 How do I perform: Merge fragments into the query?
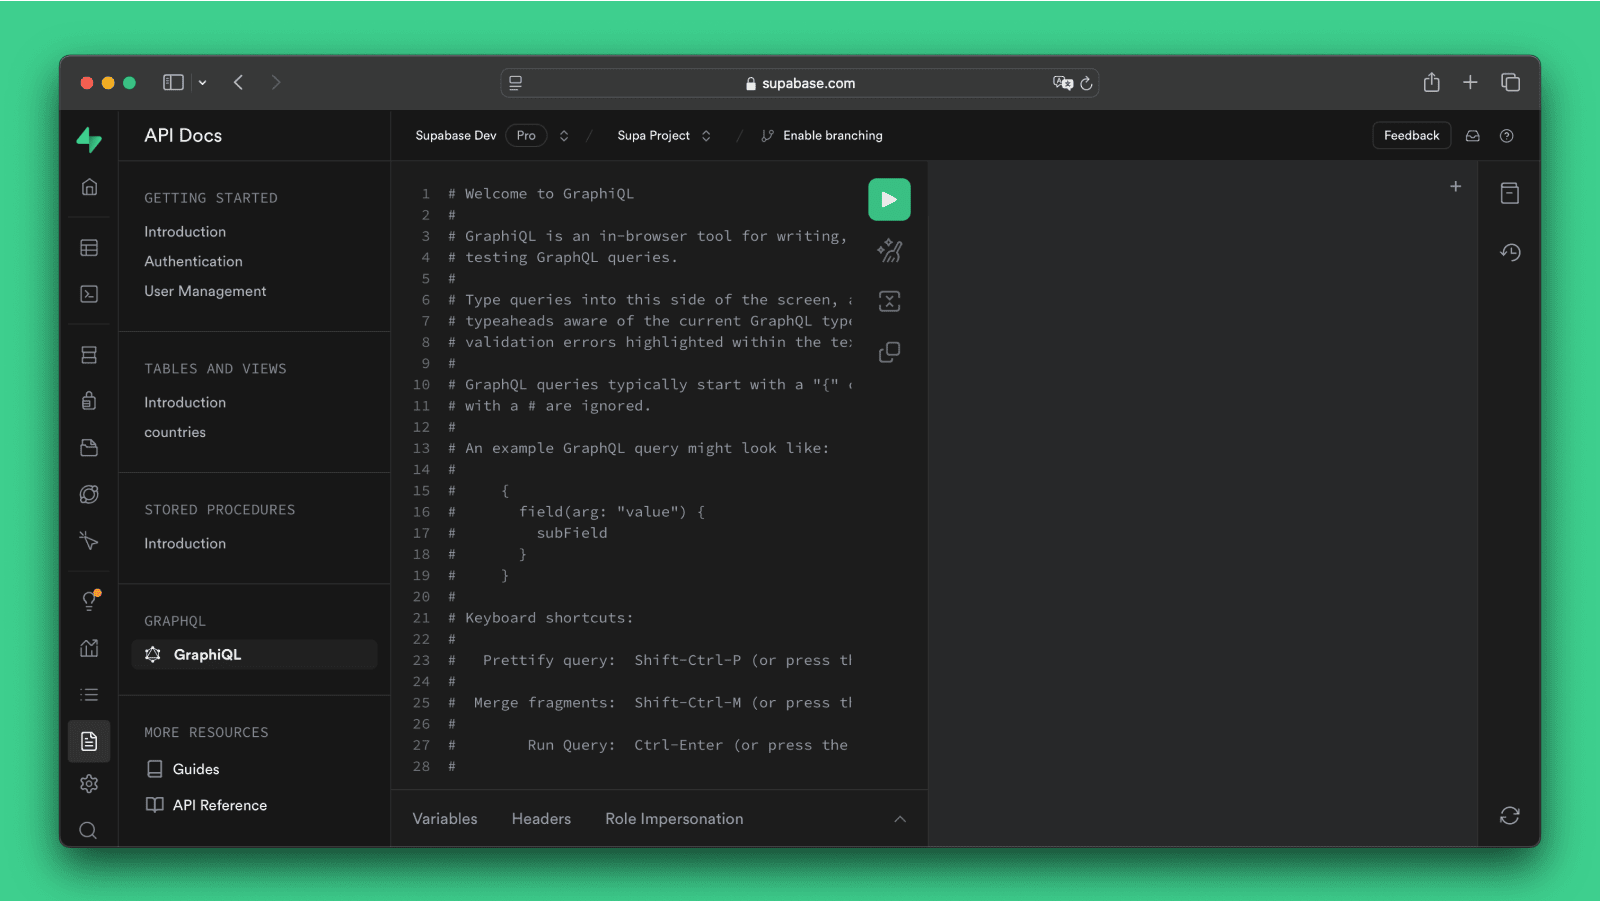click(888, 301)
